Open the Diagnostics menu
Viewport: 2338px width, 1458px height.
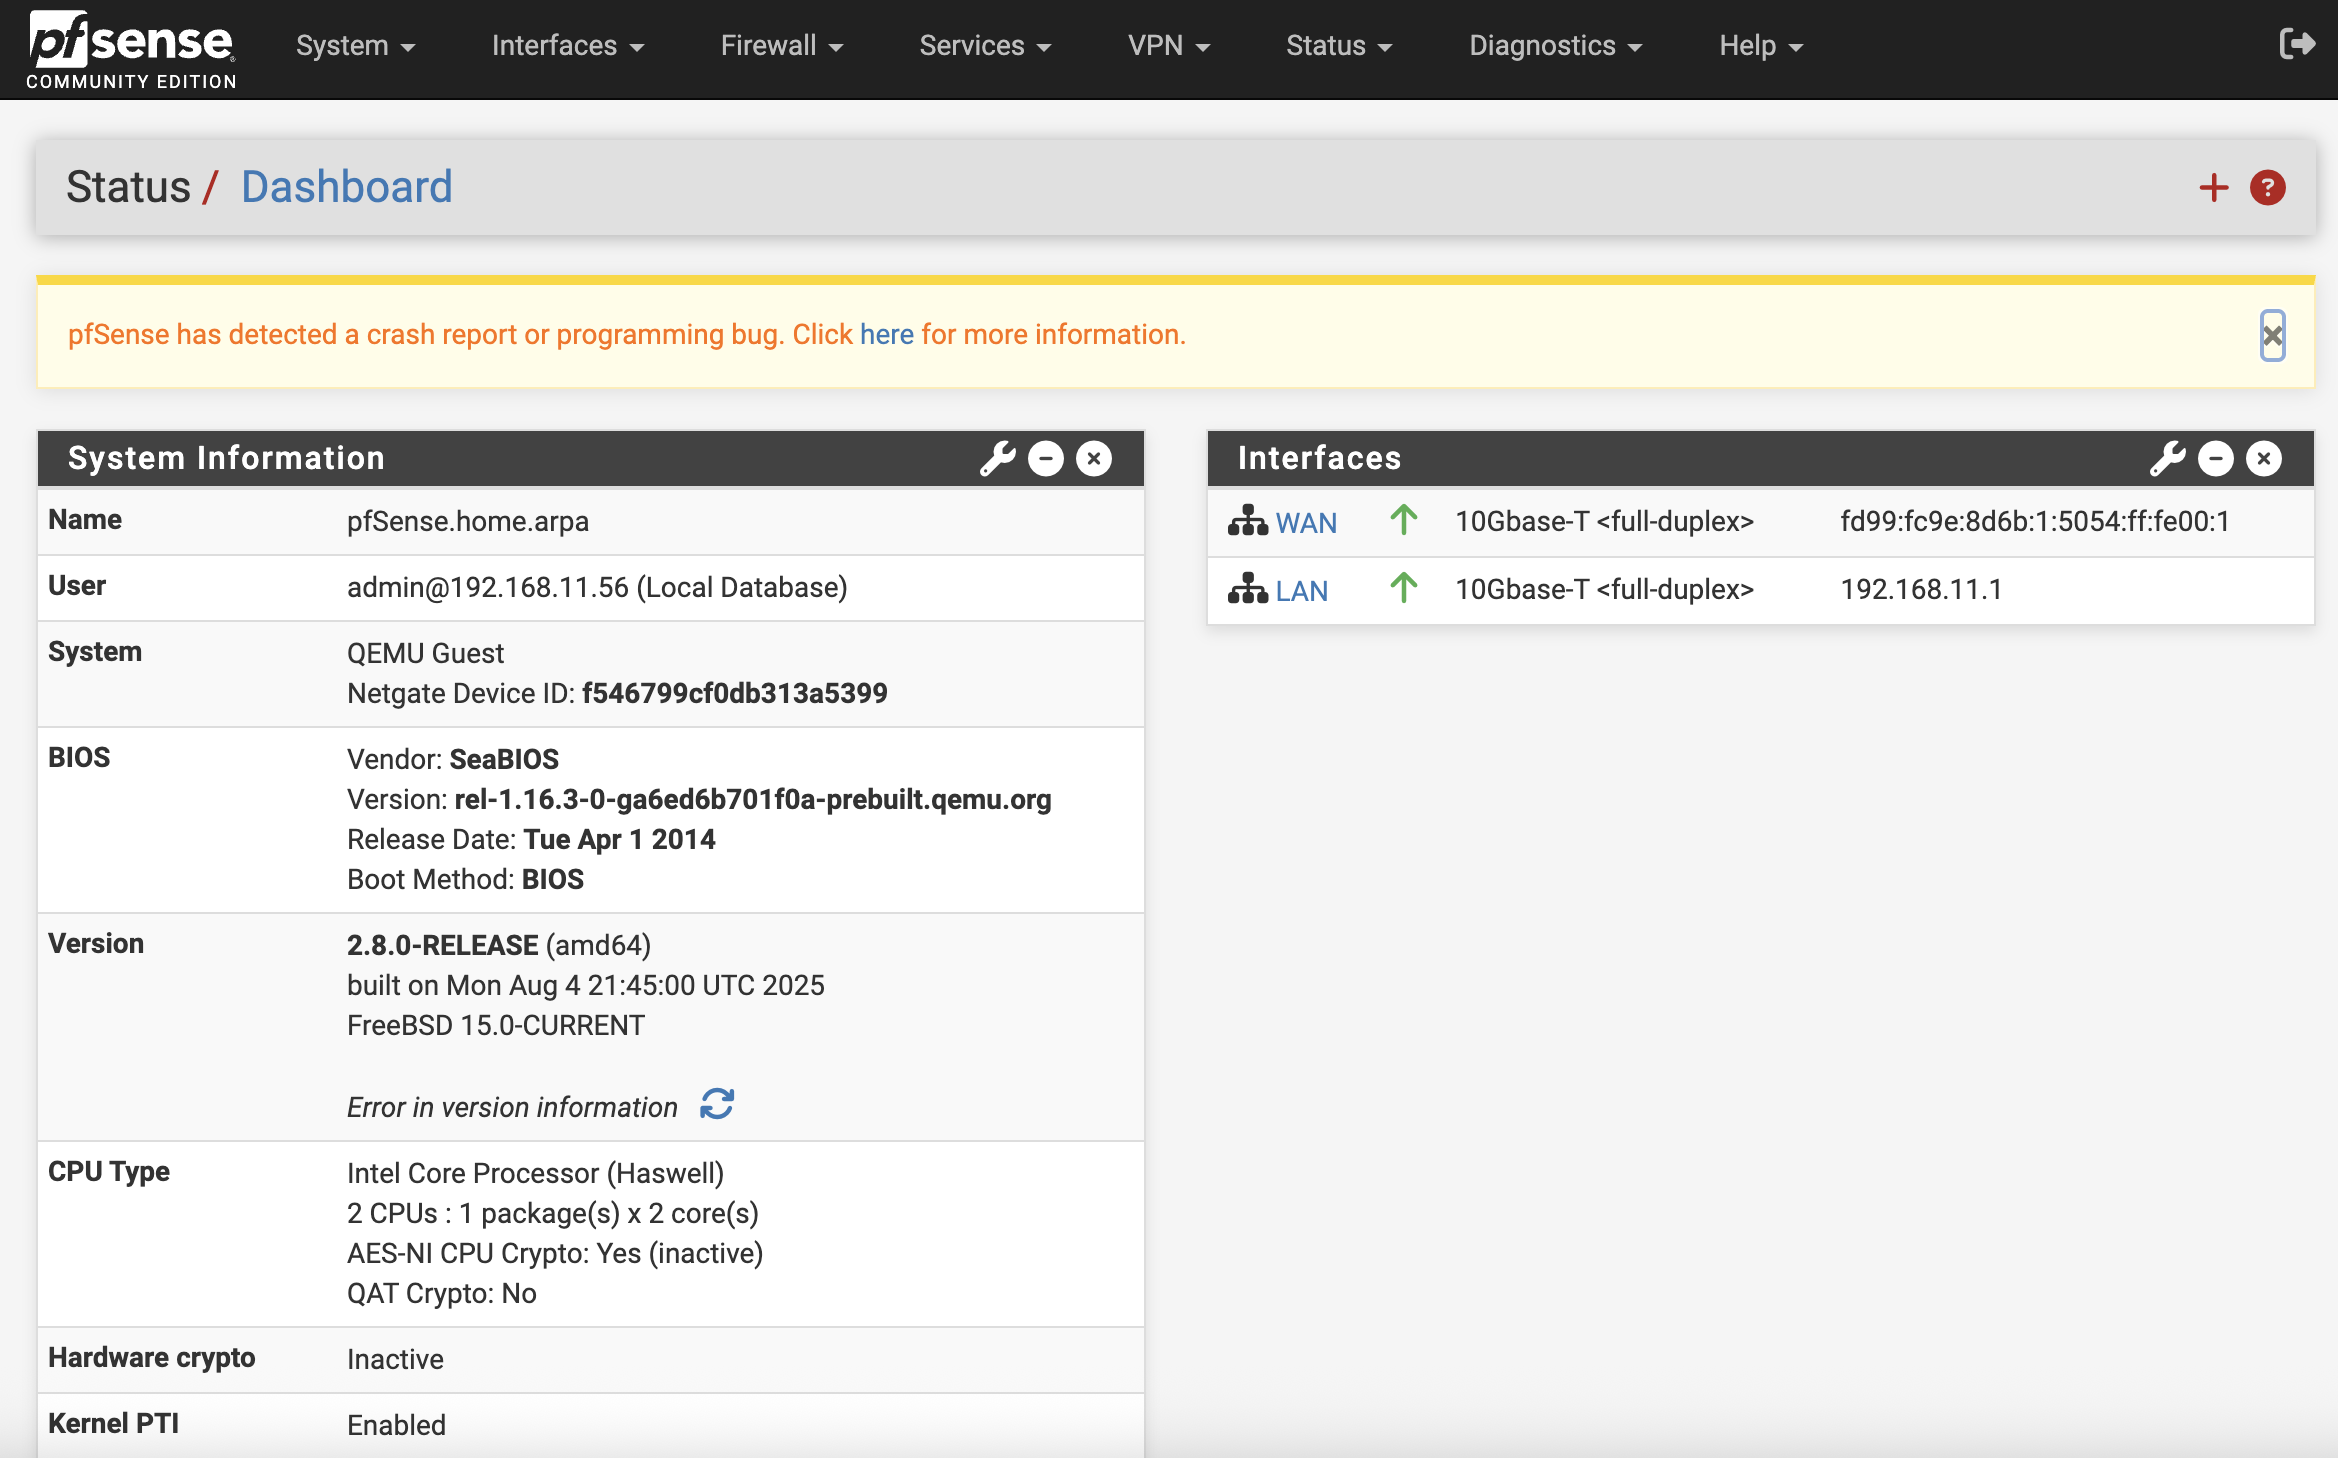1555,46
